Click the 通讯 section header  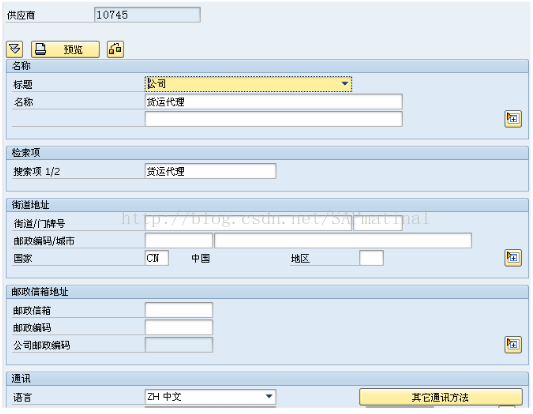click(x=267, y=379)
